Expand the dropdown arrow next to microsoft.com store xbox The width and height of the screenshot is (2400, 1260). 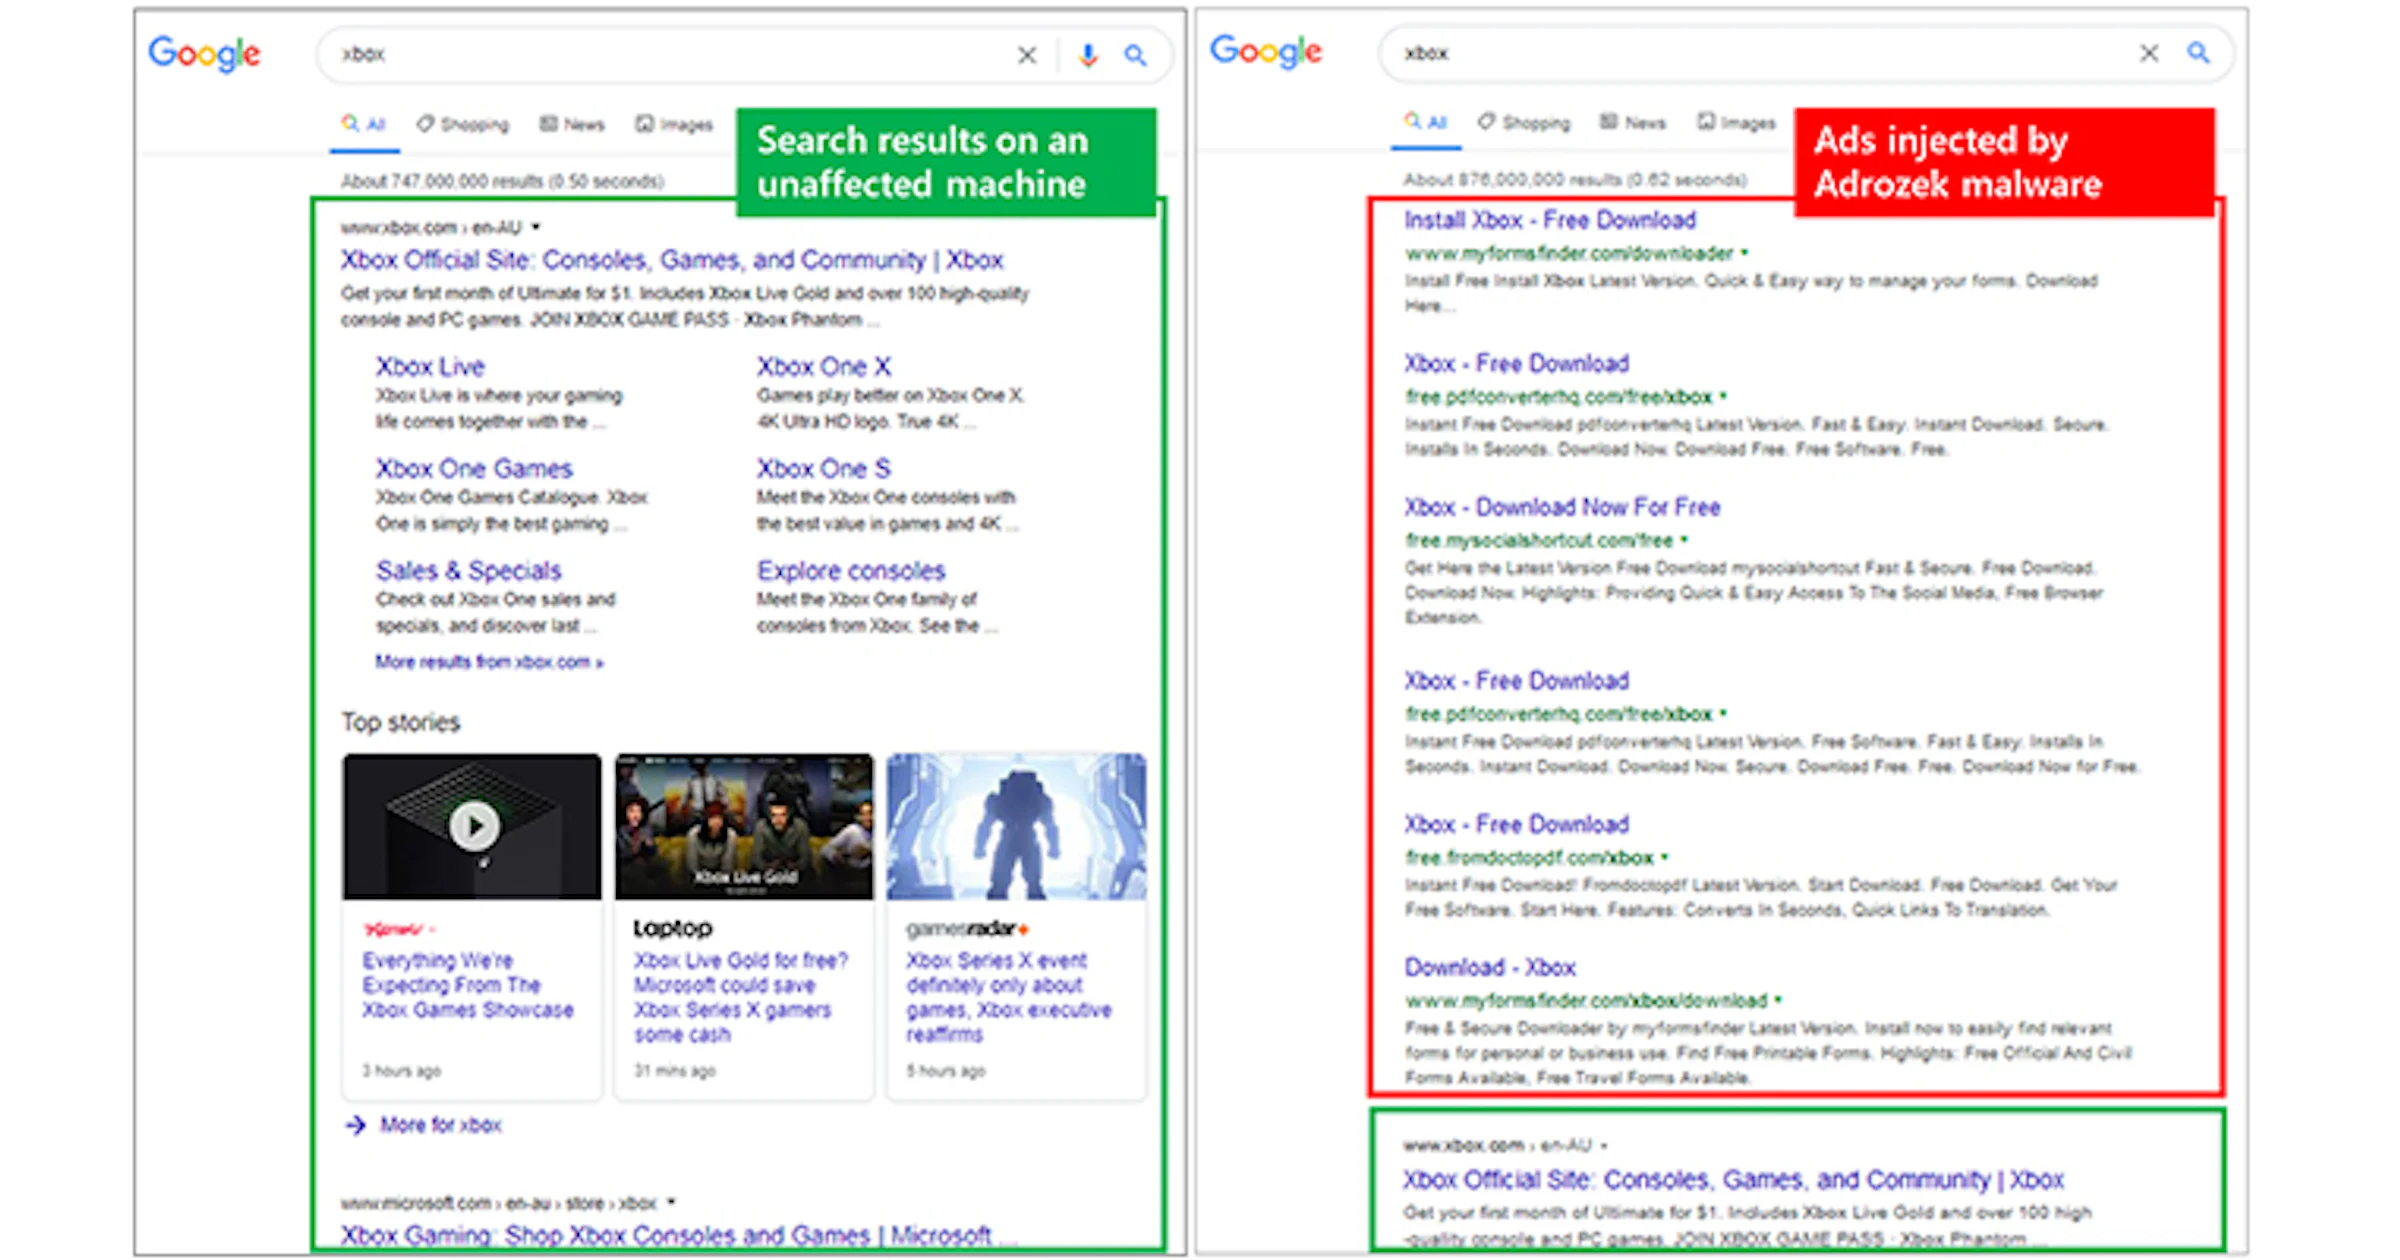click(671, 1202)
